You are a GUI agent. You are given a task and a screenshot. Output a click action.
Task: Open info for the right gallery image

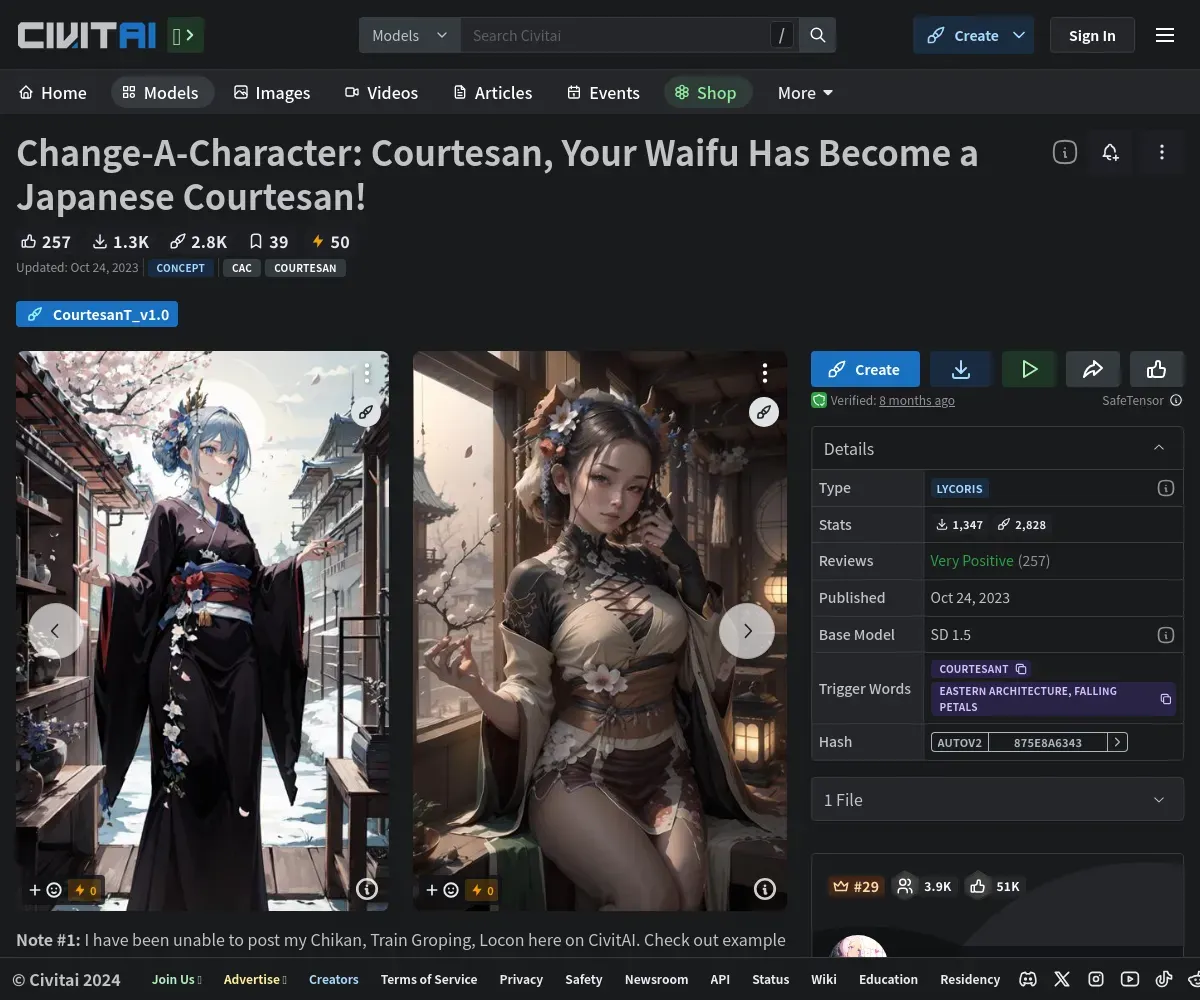[764, 889]
